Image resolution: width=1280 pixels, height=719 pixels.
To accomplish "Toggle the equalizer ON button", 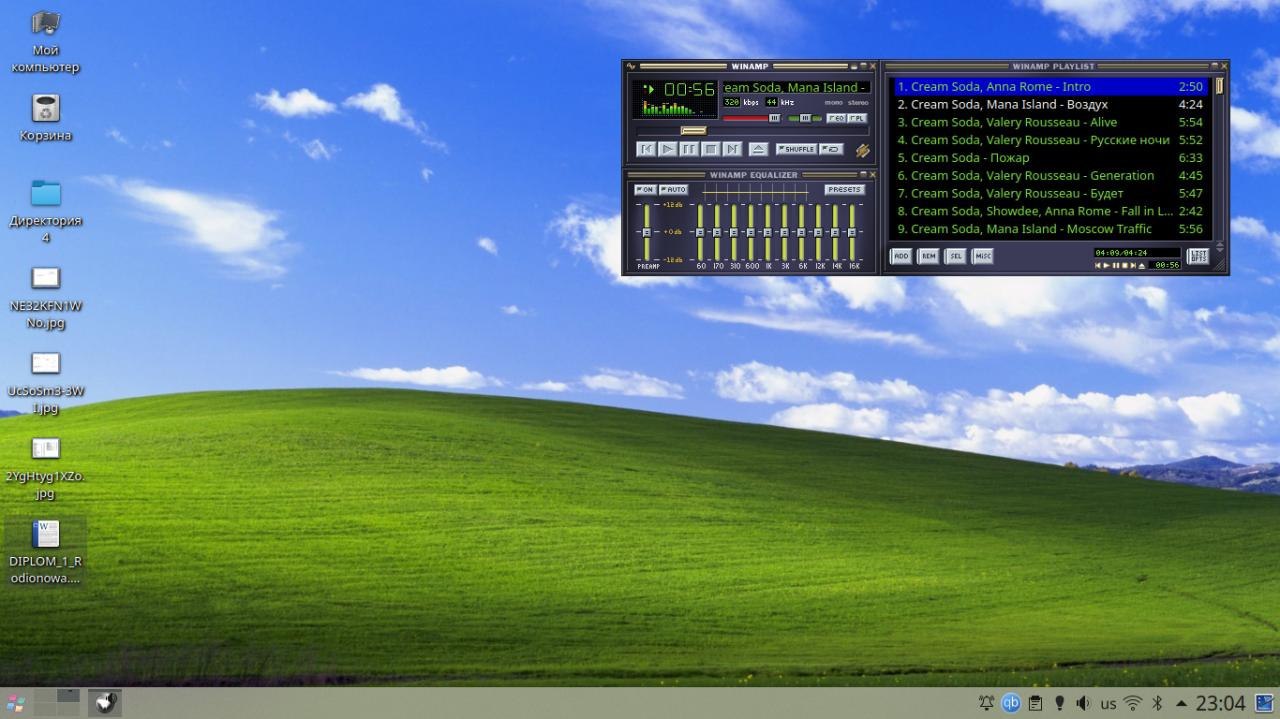I will coord(645,190).
